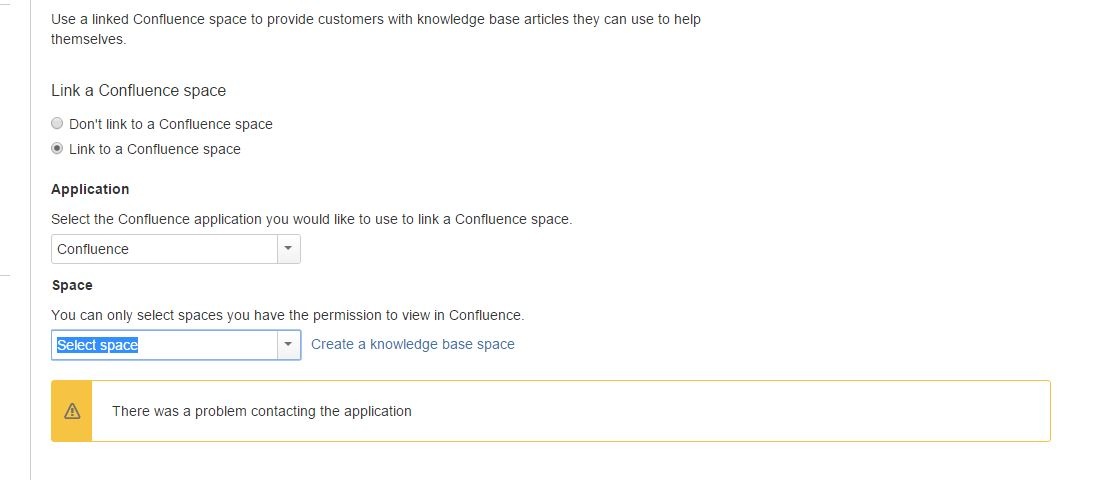Click the "Link to a Confluence space" label text
1108x480 pixels.
click(154, 149)
